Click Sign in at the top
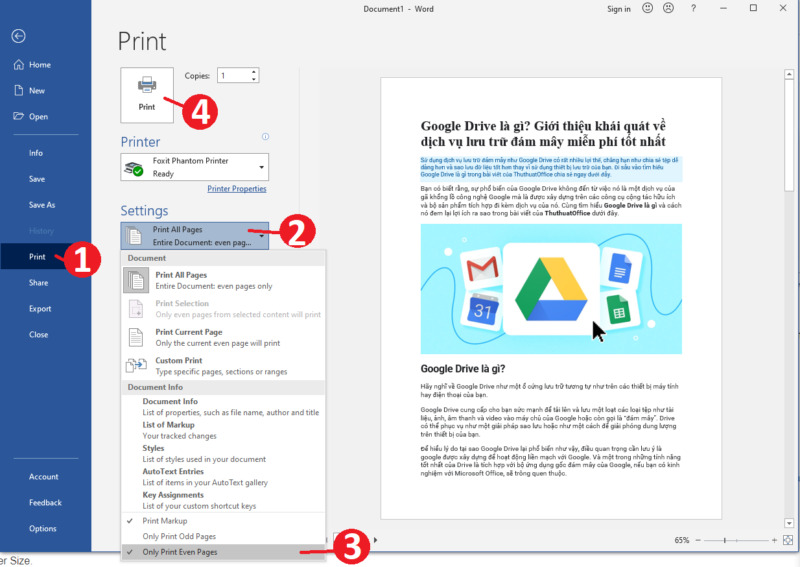The height and width of the screenshot is (567, 800). pos(618,9)
